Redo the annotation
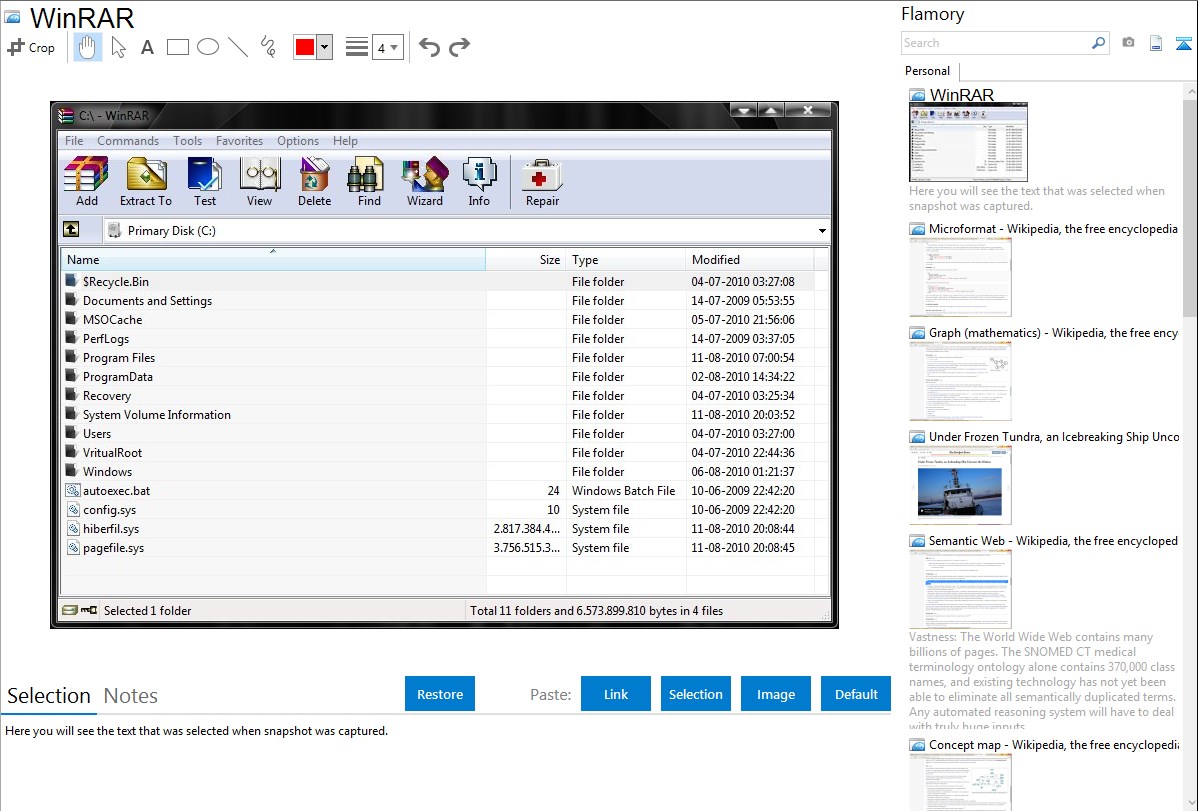1198x811 pixels. 459,47
